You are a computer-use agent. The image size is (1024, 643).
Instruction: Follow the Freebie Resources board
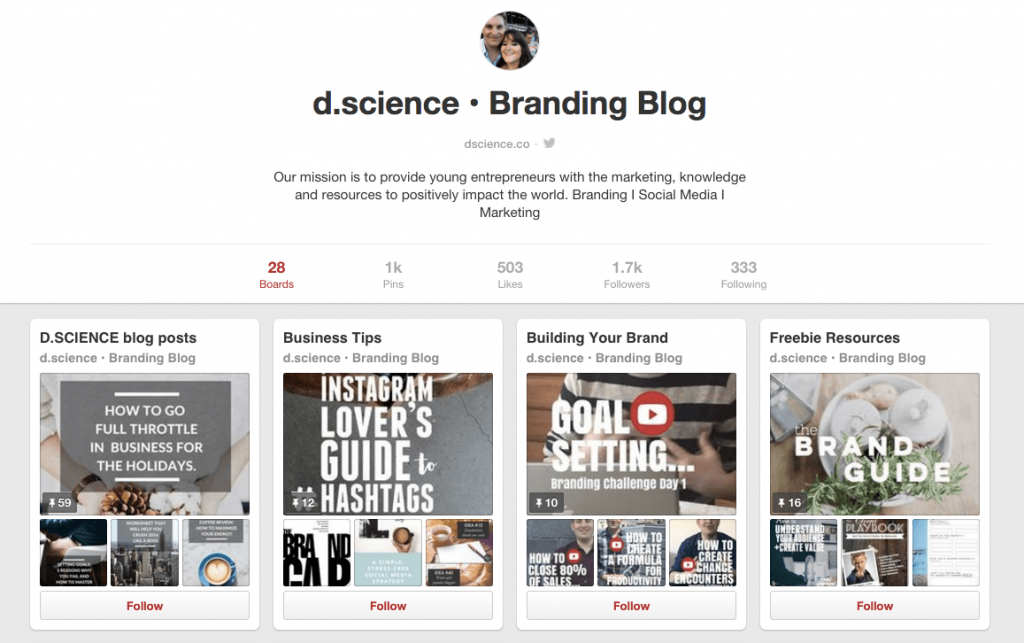[x=874, y=606]
